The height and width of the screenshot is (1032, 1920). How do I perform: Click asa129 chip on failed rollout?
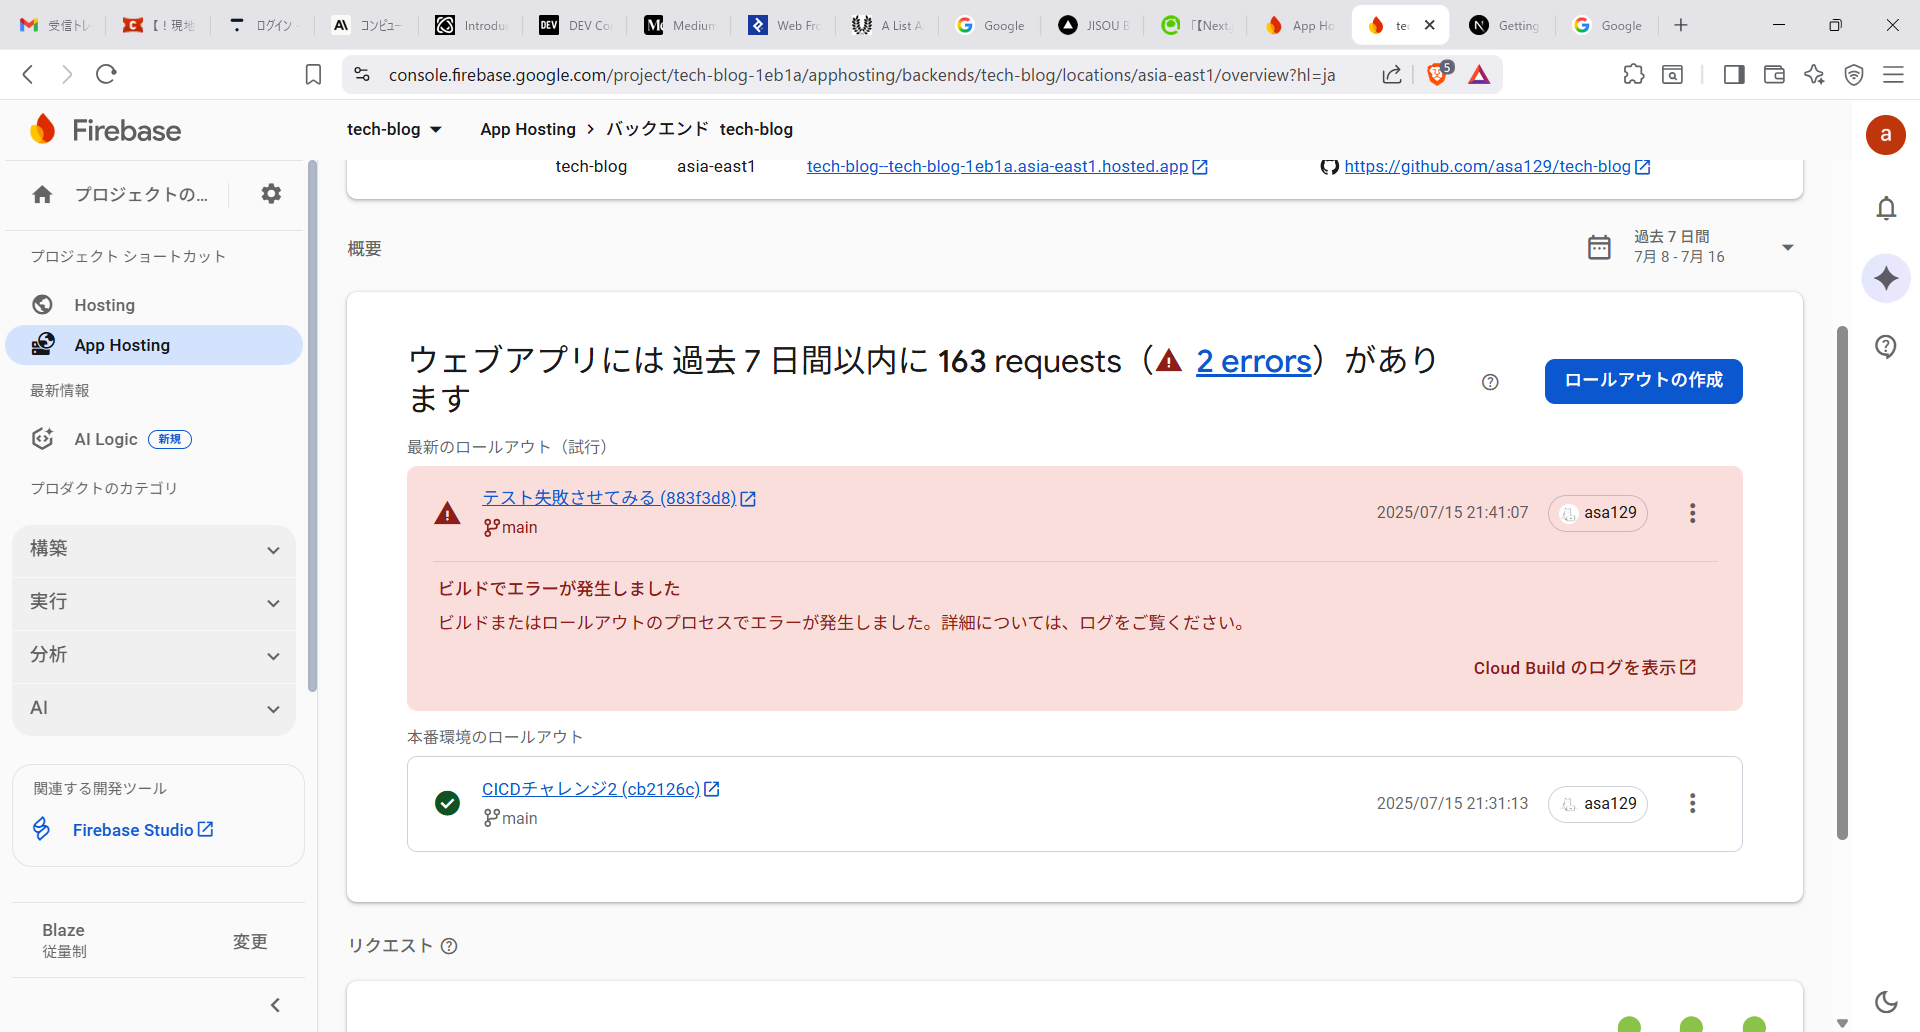pos(1598,513)
